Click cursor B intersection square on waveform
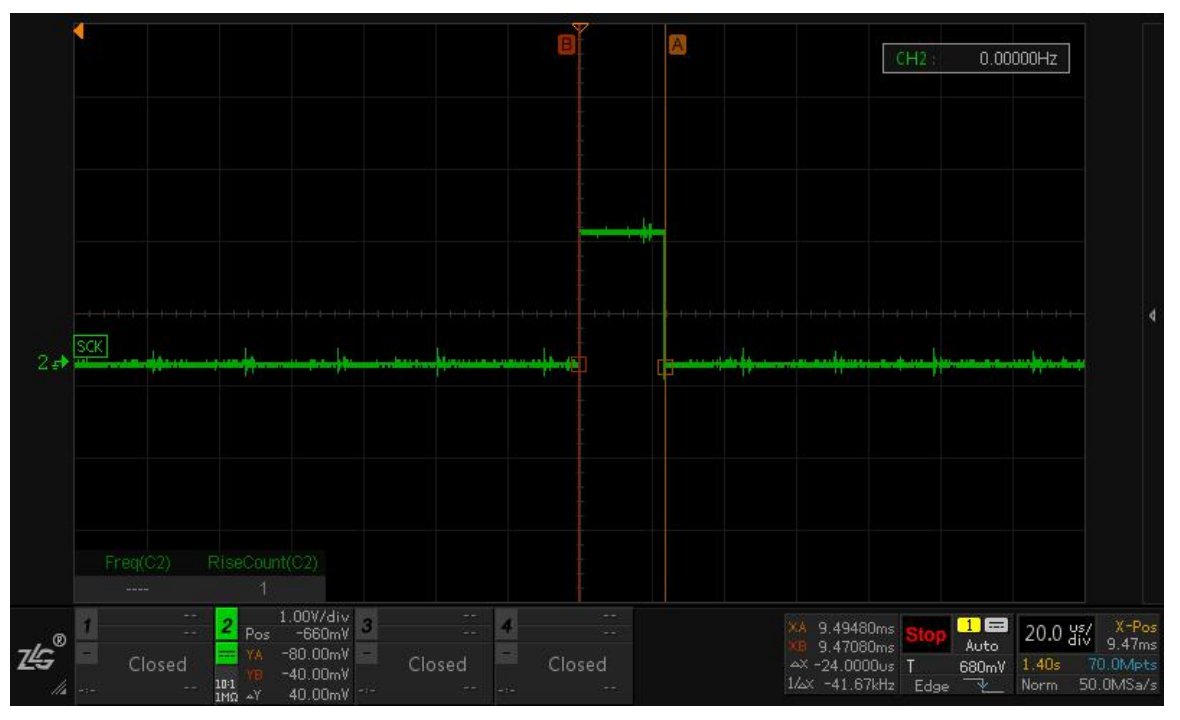Image resolution: width=1180 pixels, height=720 pixels. click(x=579, y=364)
